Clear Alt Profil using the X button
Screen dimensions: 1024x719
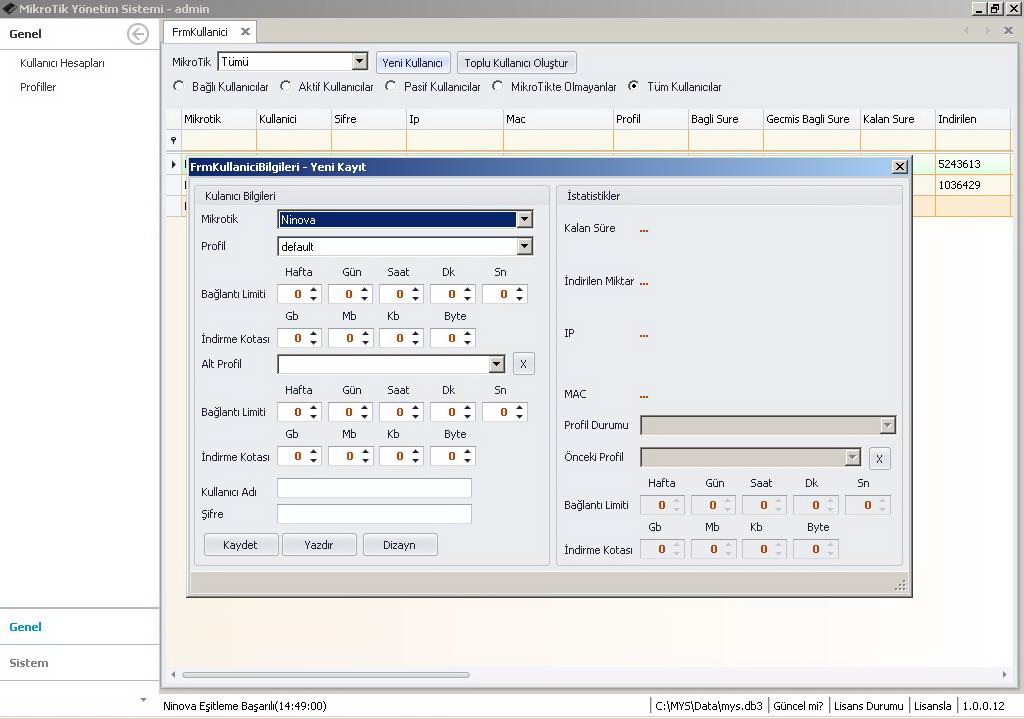coord(523,364)
